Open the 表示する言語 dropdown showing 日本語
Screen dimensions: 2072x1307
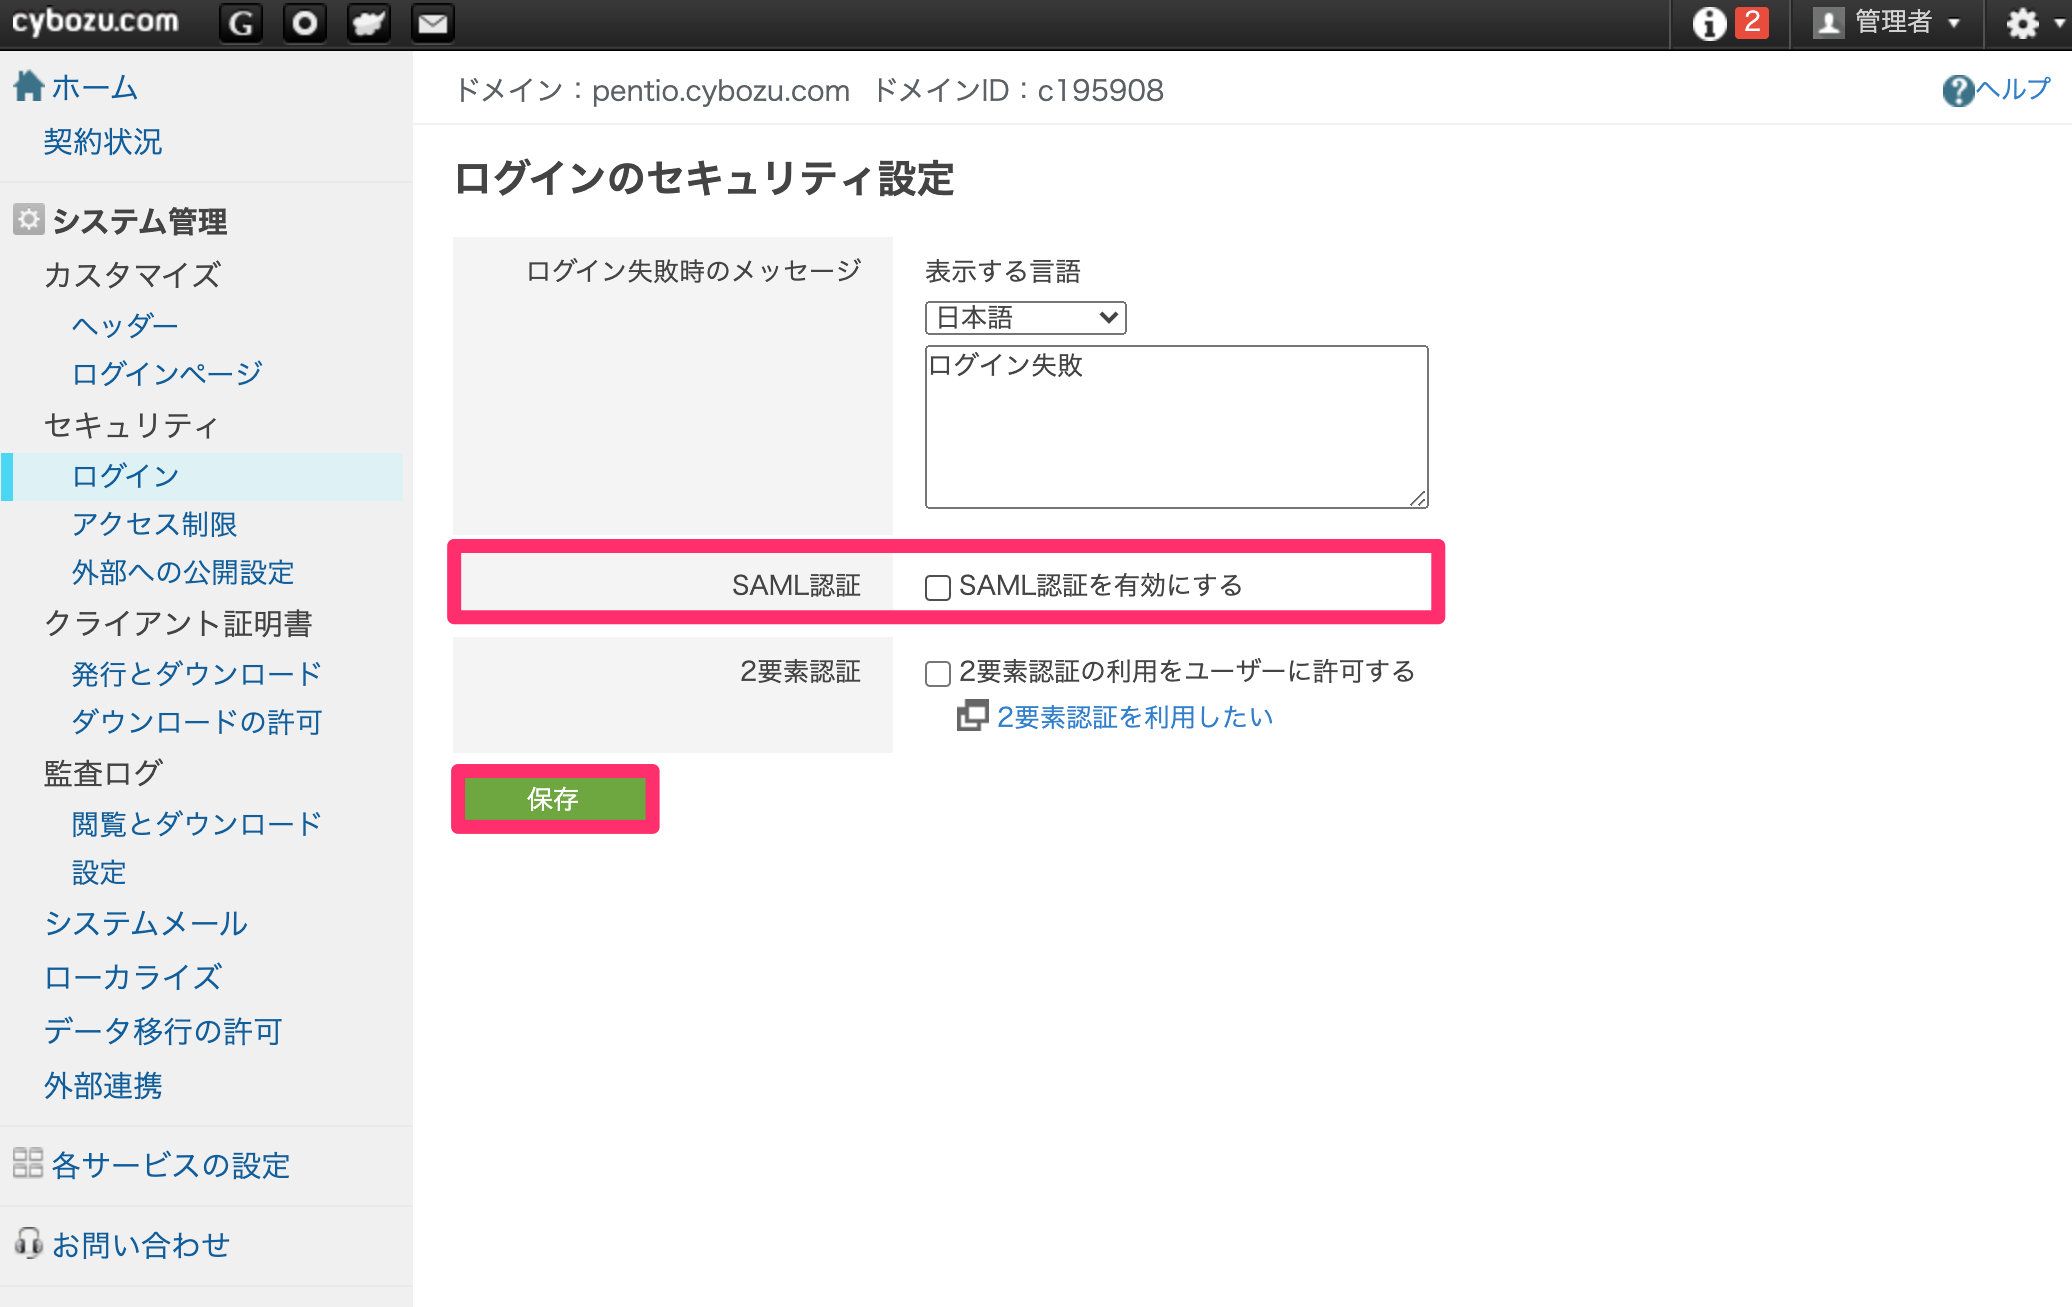(x=1026, y=318)
